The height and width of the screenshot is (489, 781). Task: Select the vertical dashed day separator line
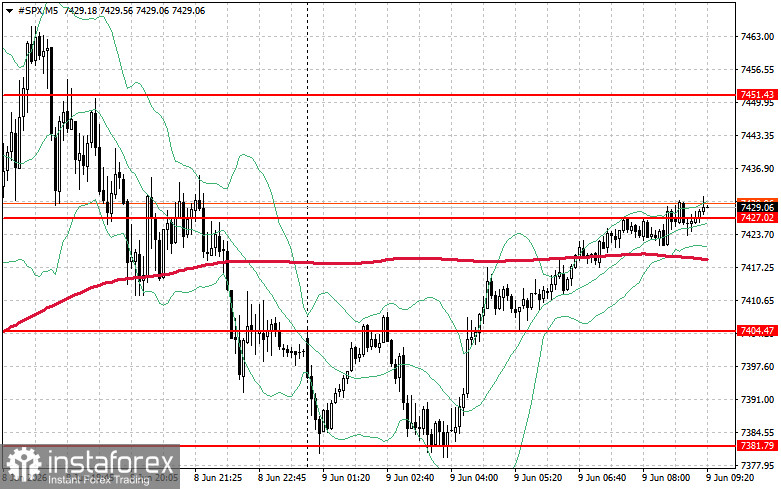tap(307, 234)
